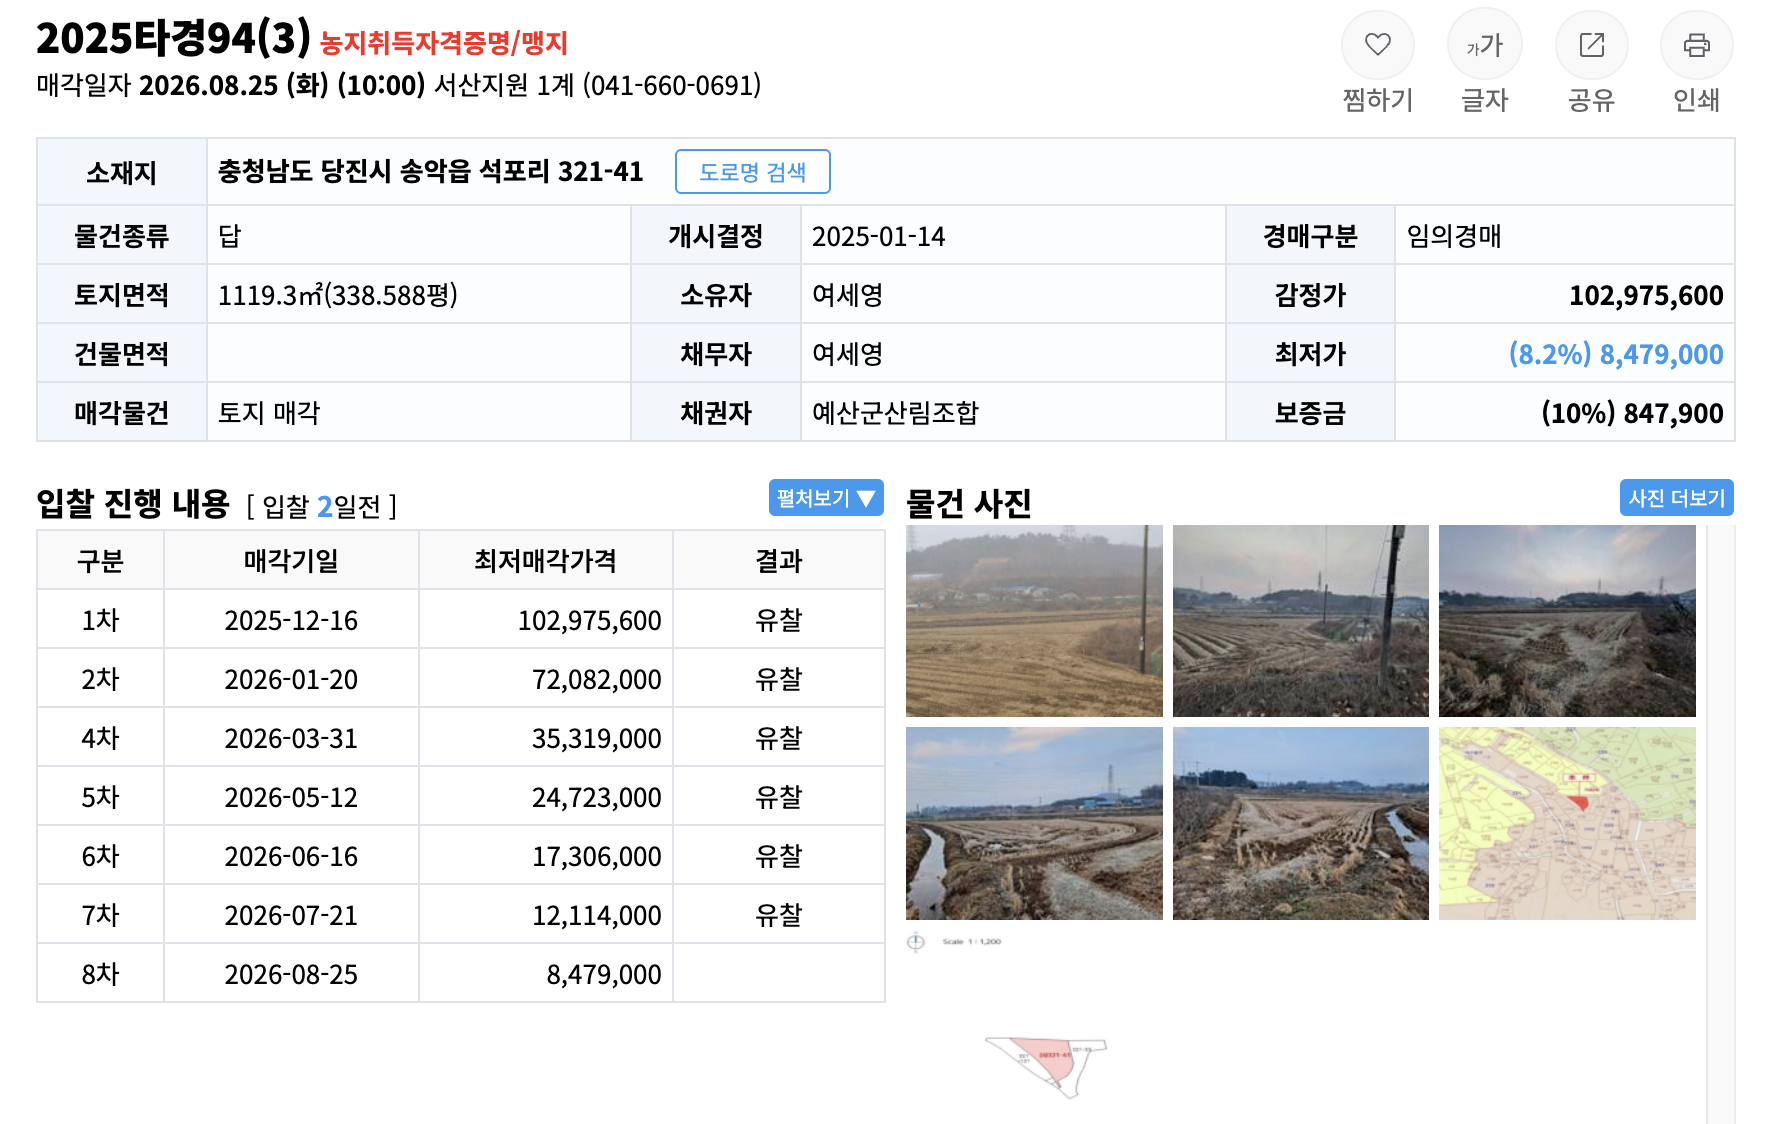Screen dimensions: 1772x1124
Task: Open third photo in top row
Action: point(1567,621)
